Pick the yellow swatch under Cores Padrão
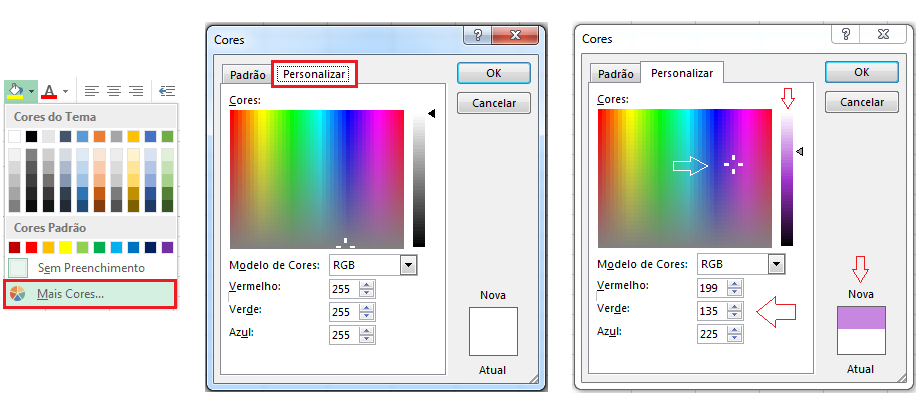This screenshot has width=923, height=413. 65,247
